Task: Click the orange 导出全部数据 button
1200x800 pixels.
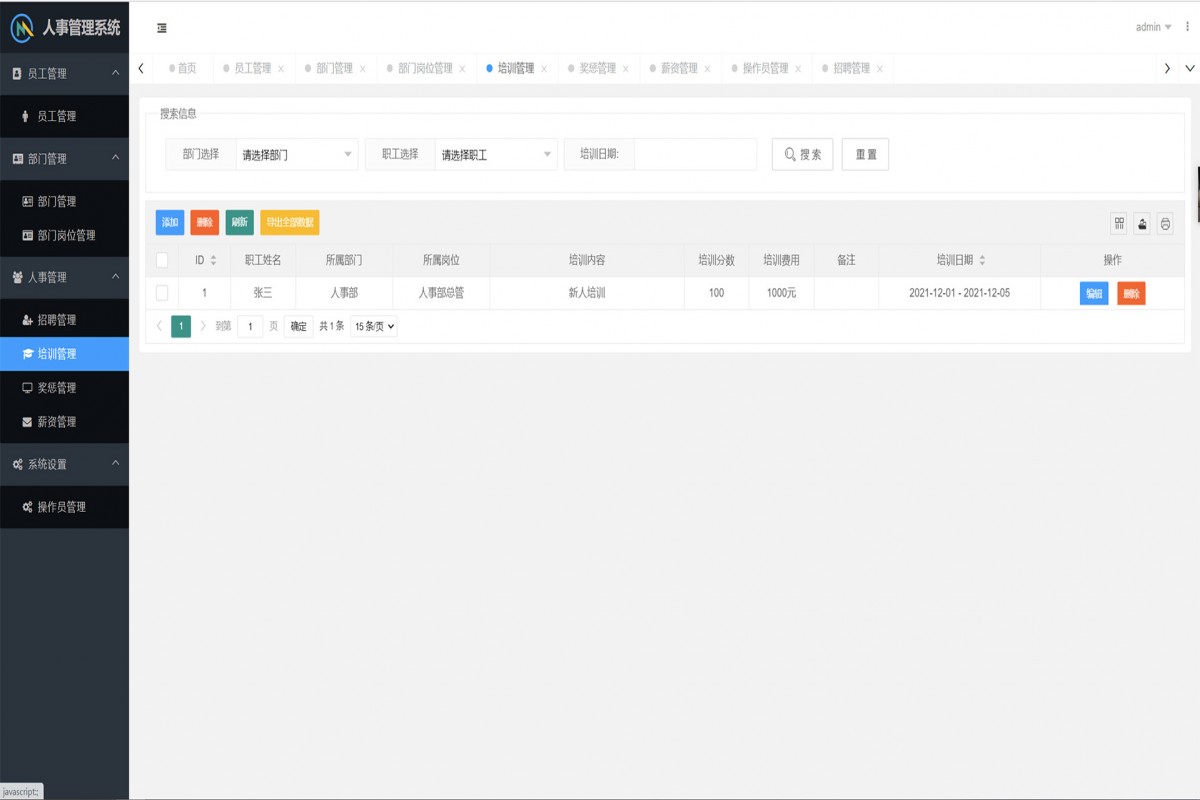Action: [x=292, y=222]
